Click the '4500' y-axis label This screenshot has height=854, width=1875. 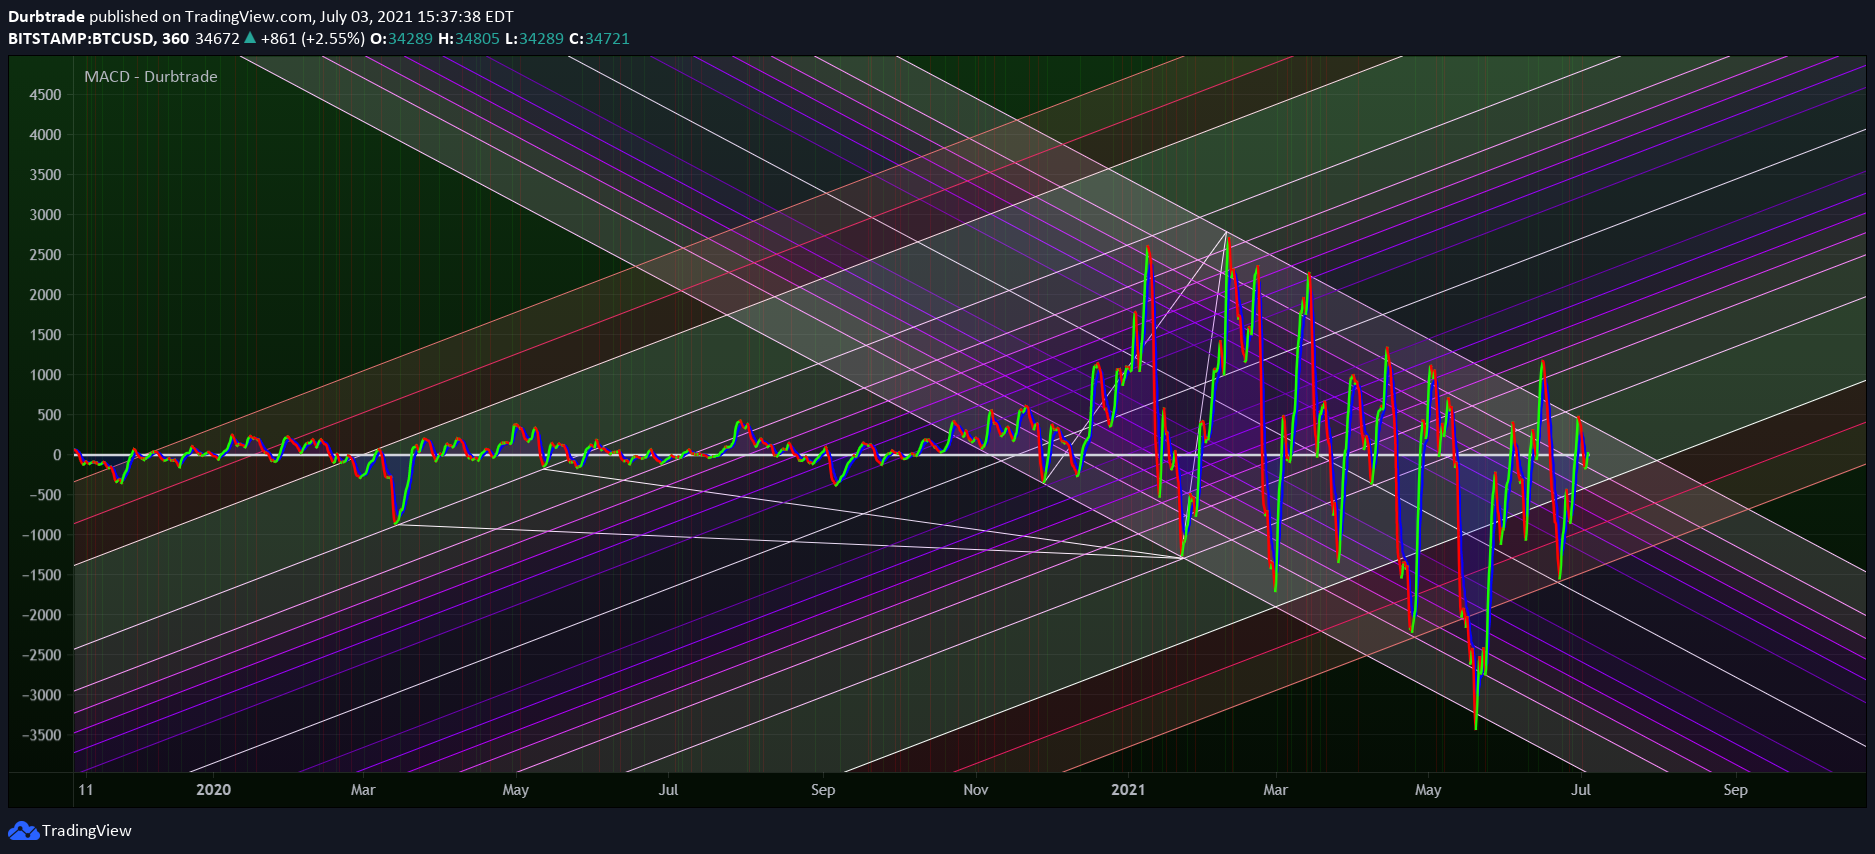click(x=45, y=95)
